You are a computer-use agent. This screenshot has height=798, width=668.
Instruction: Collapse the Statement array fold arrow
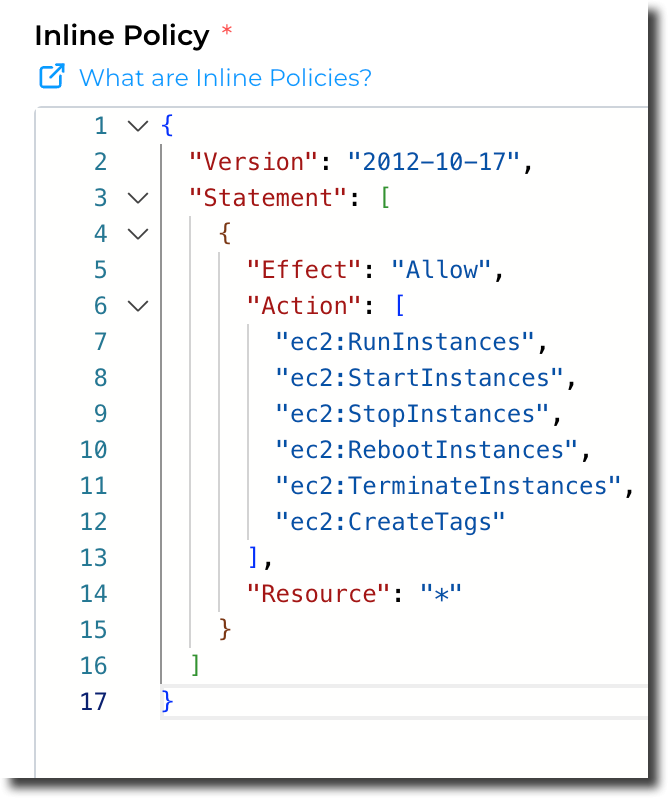coord(138,198)
